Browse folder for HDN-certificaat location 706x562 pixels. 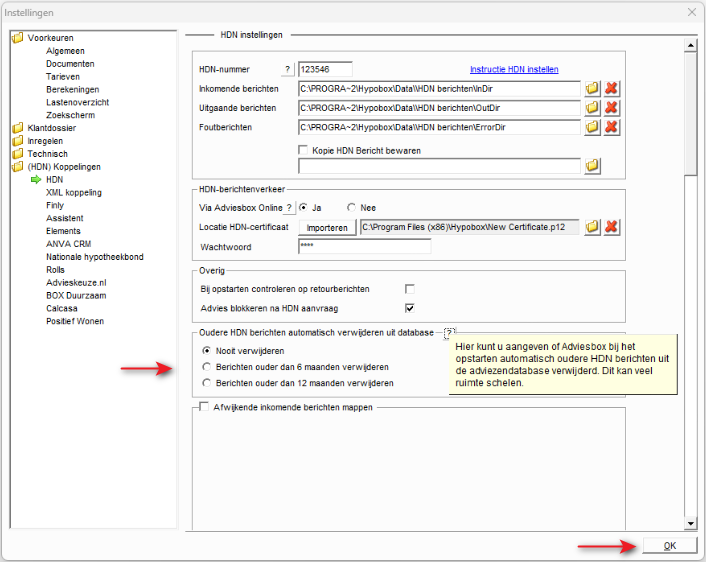(593, 227)
